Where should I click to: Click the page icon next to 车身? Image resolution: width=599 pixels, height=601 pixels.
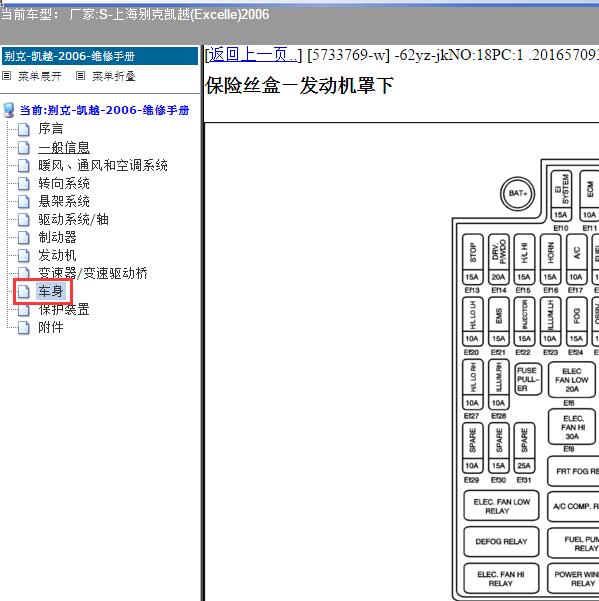[24, 292]
